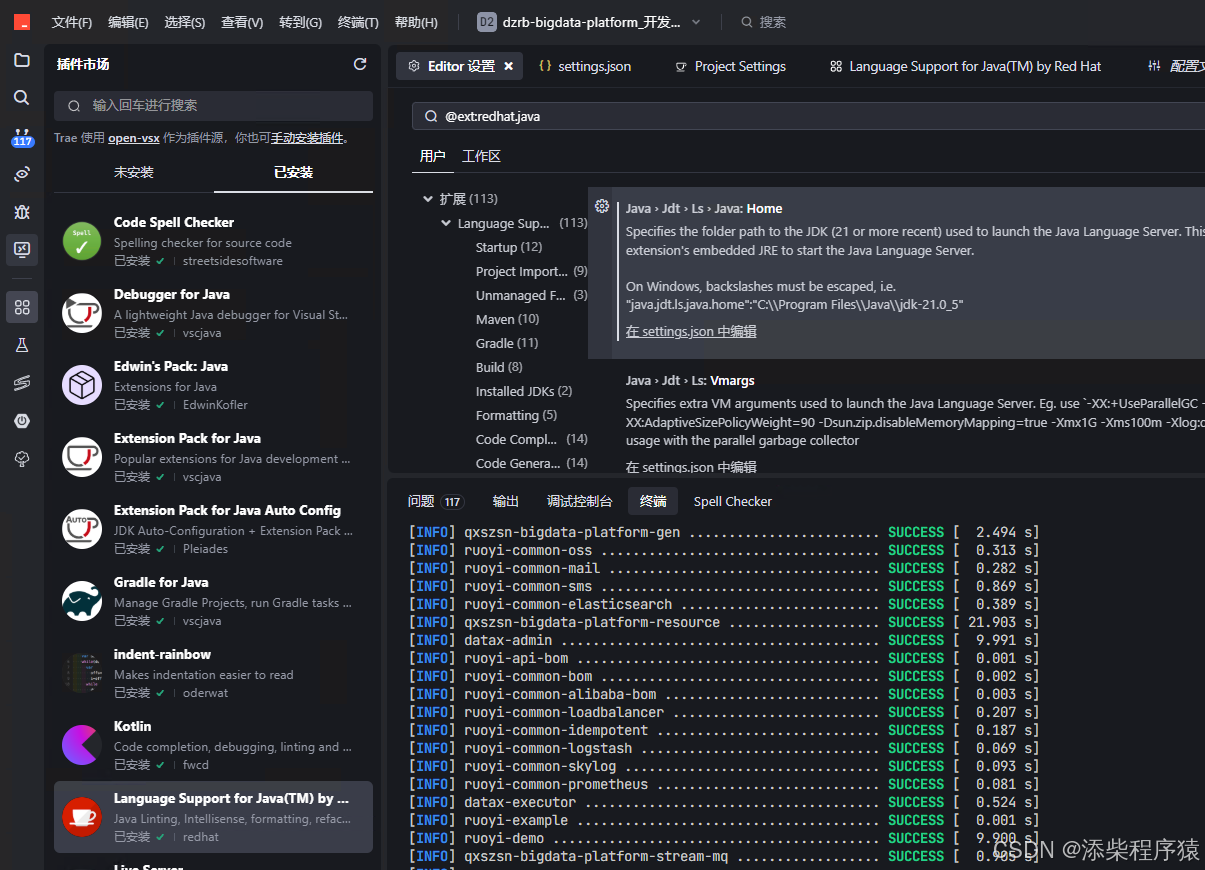The image size is (1205, 870).
Task: Open the Spell Checker panel tab
Action: pos(733,501)
